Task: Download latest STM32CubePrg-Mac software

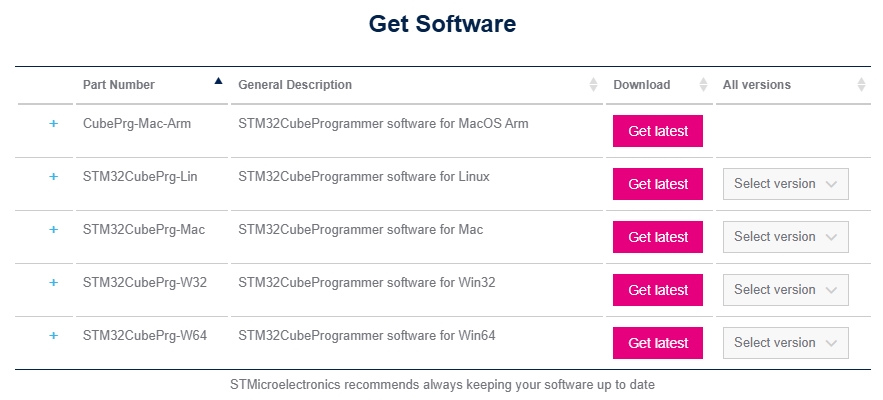Action: pos(657,237)
